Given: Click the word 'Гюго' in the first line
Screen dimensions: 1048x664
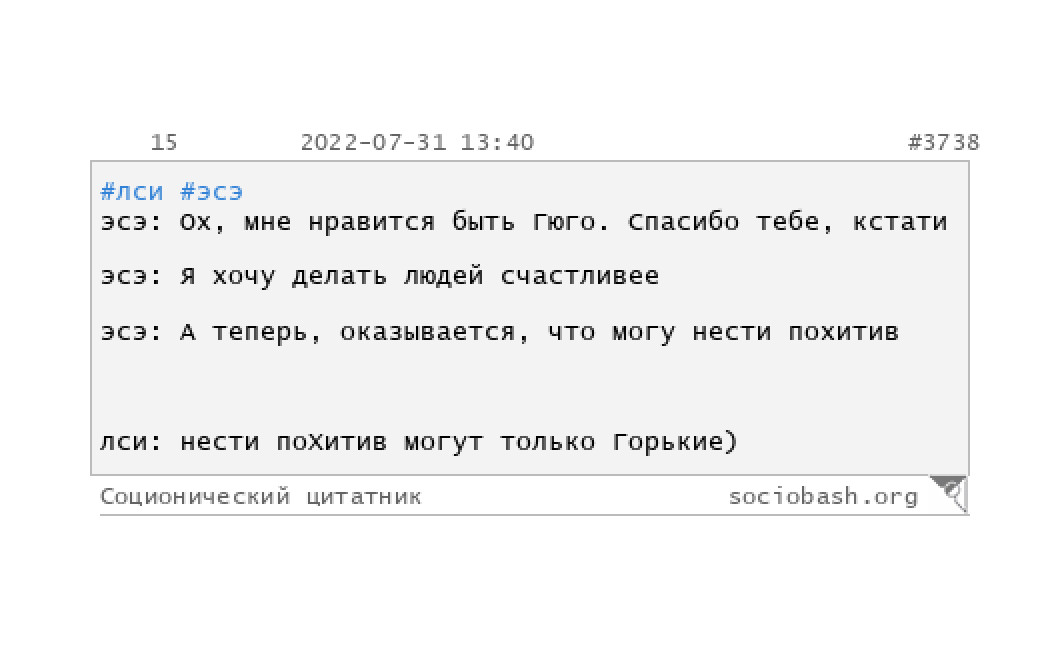Looking at the screenshot, I should click(563, 221).
